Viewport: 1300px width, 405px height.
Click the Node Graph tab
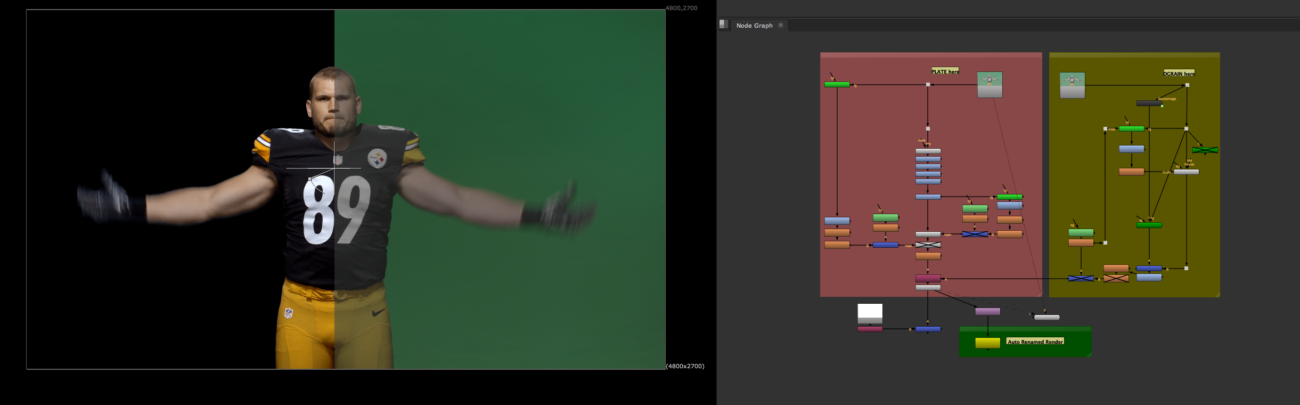(x=754, y=25)
